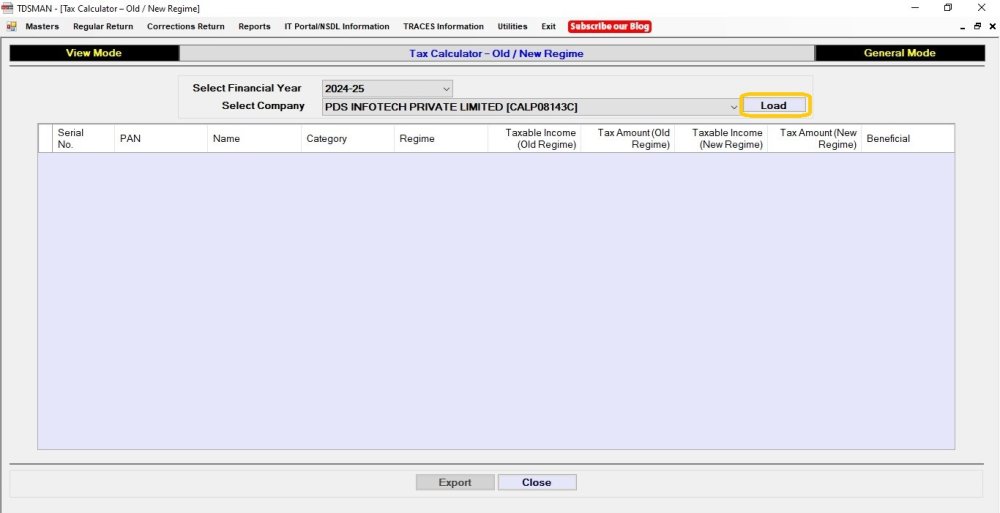
Task: Open the Masters menu
Action: pyautogui.click(x=42, y=27)
